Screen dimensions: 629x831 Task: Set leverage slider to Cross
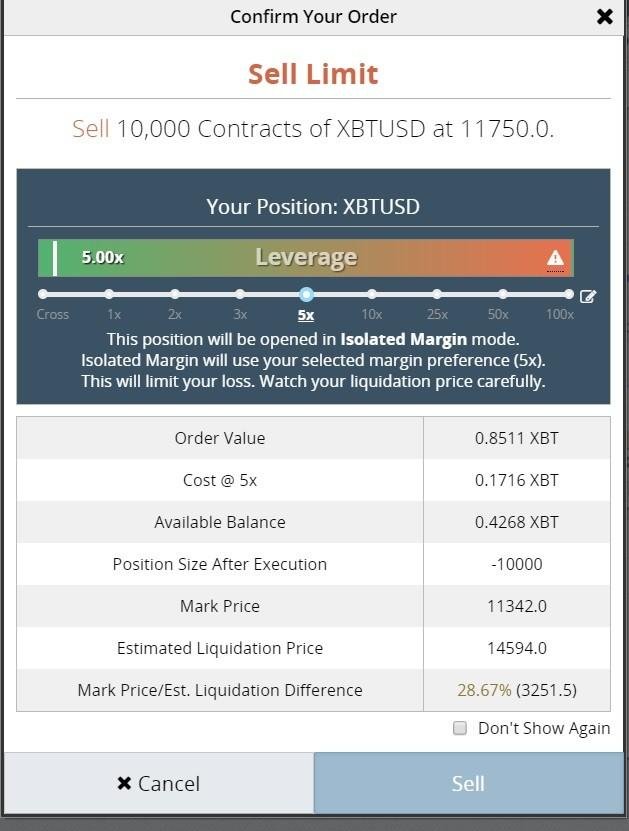click(43, 294)
